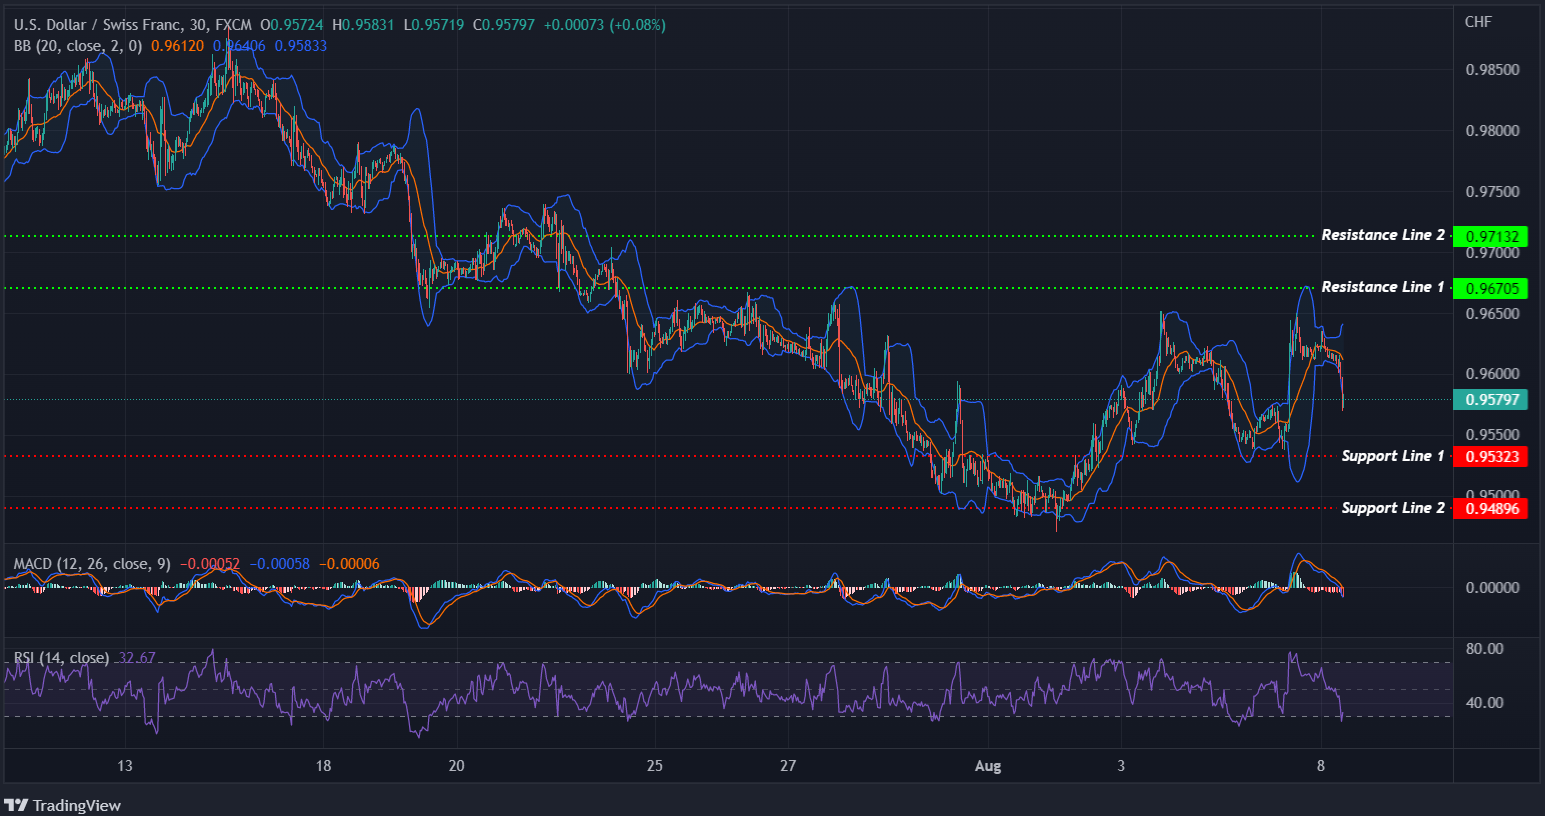Click the RSI value 32.67
The height and width of the screenshot is (816, 1545).
pos(137,658)
